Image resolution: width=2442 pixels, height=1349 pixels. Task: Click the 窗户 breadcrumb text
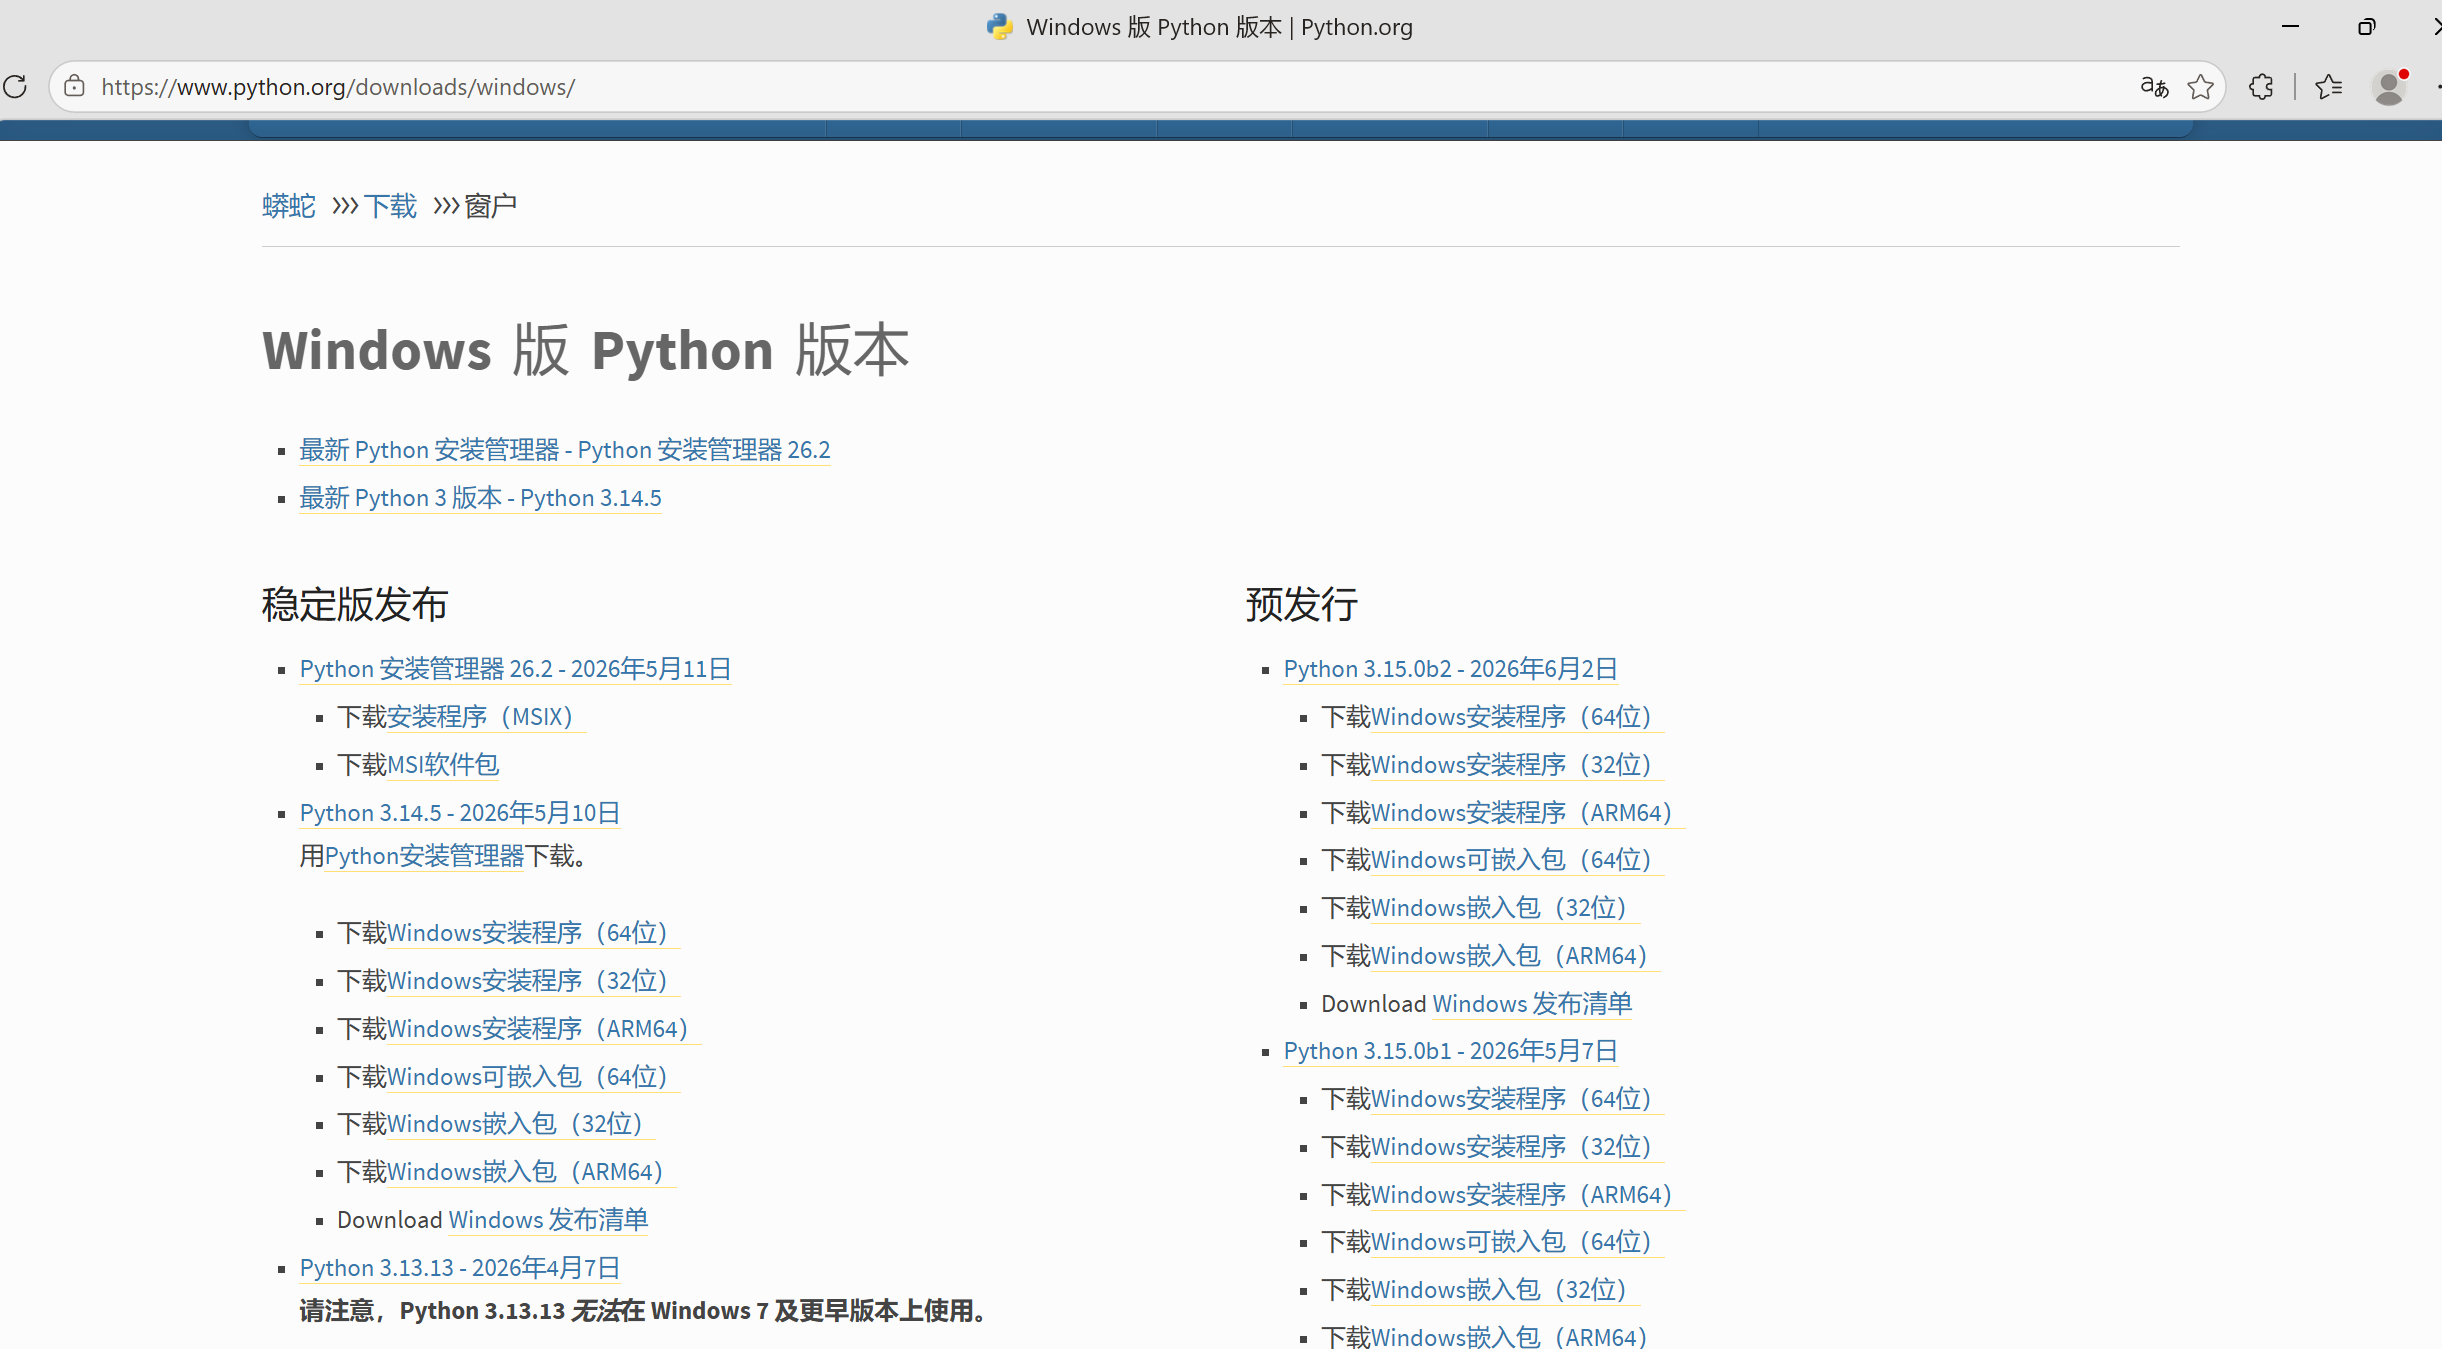(491, 206)
